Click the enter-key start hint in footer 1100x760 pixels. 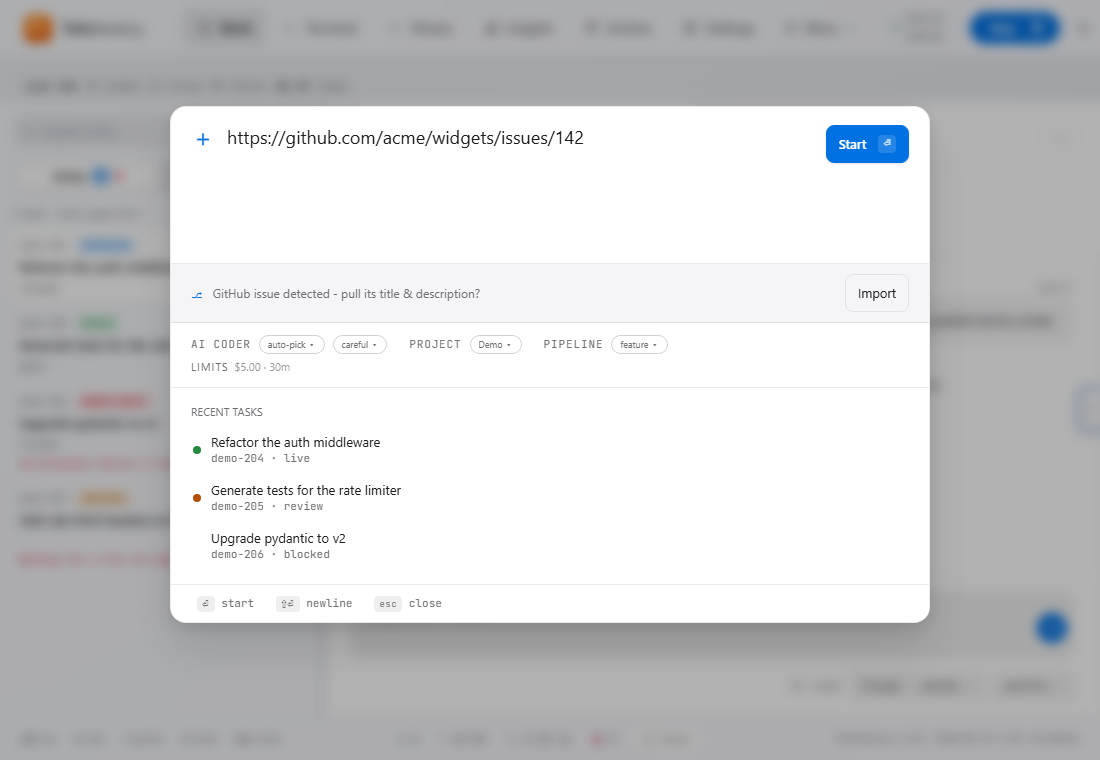click(225, 604)
